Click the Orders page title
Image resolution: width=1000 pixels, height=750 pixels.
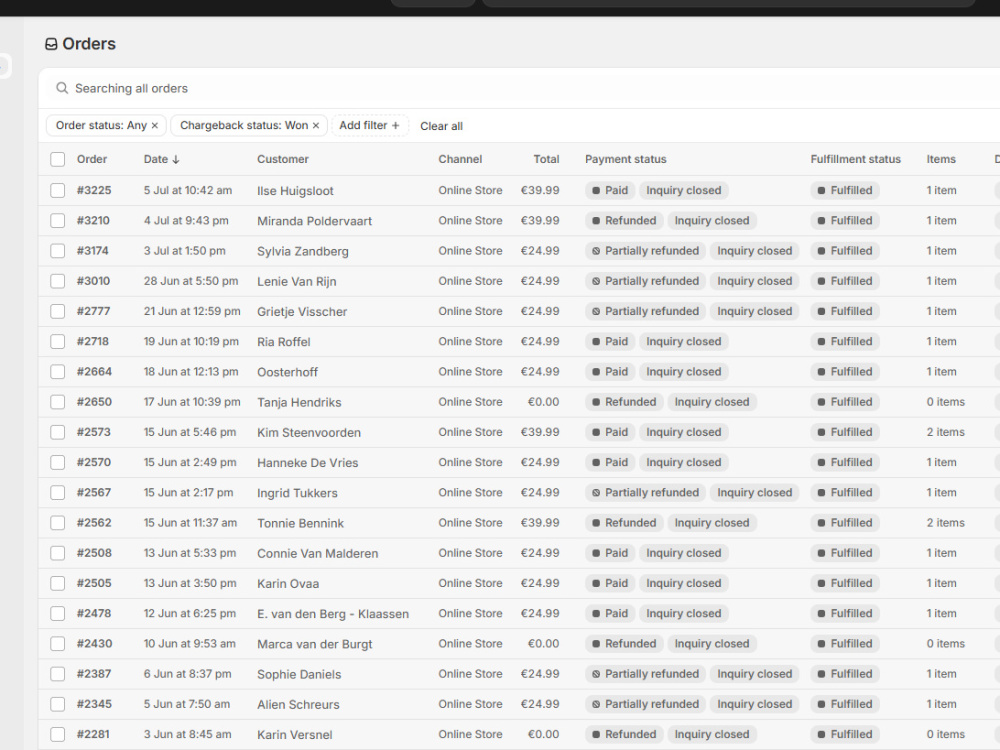(89, 44)
